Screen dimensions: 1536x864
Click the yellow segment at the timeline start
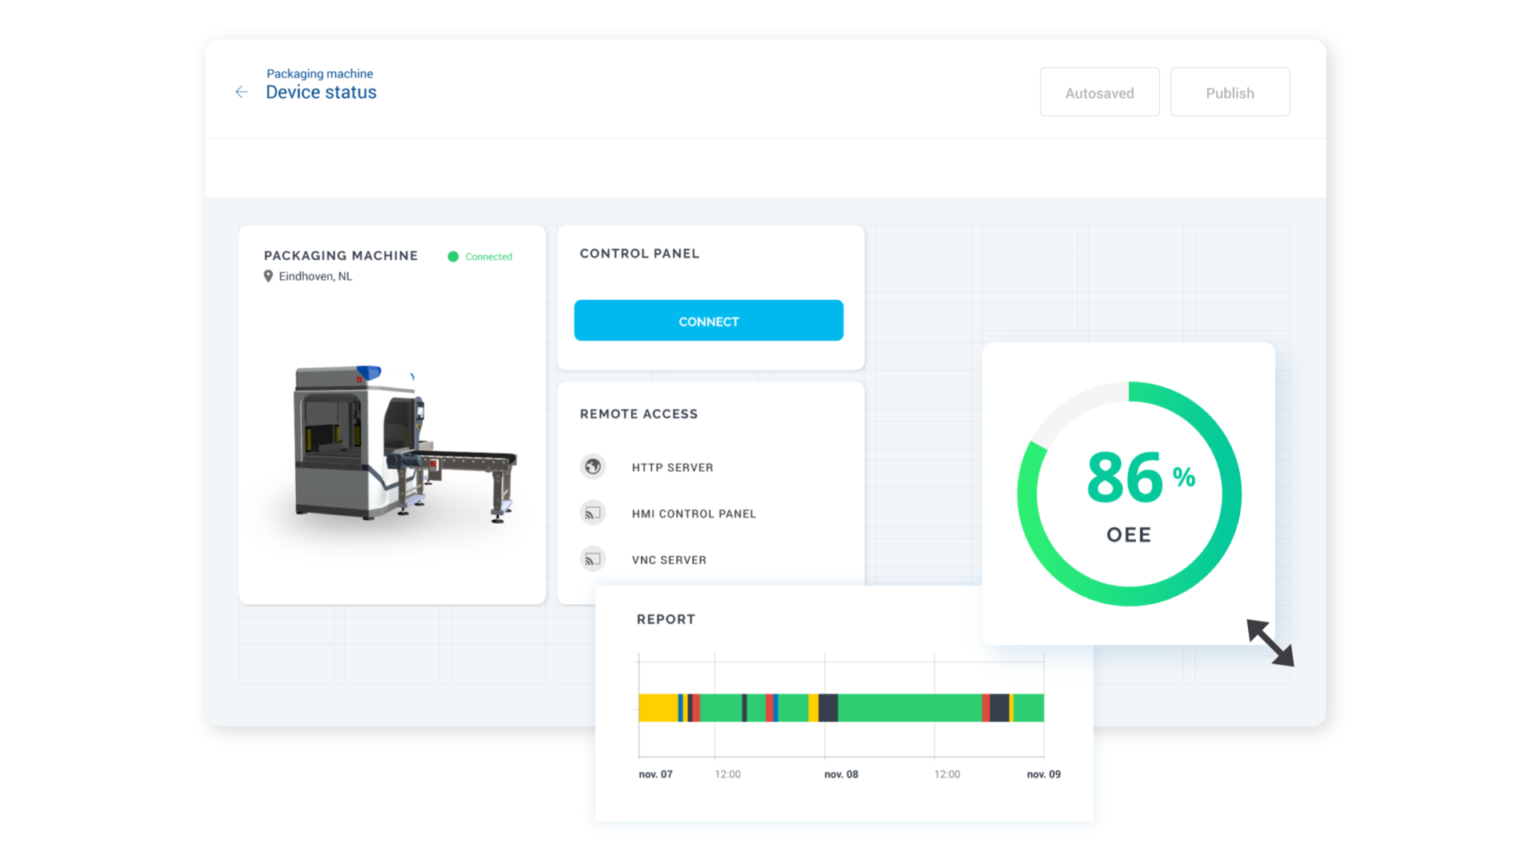pyautogui.click(x=657, y=706)
